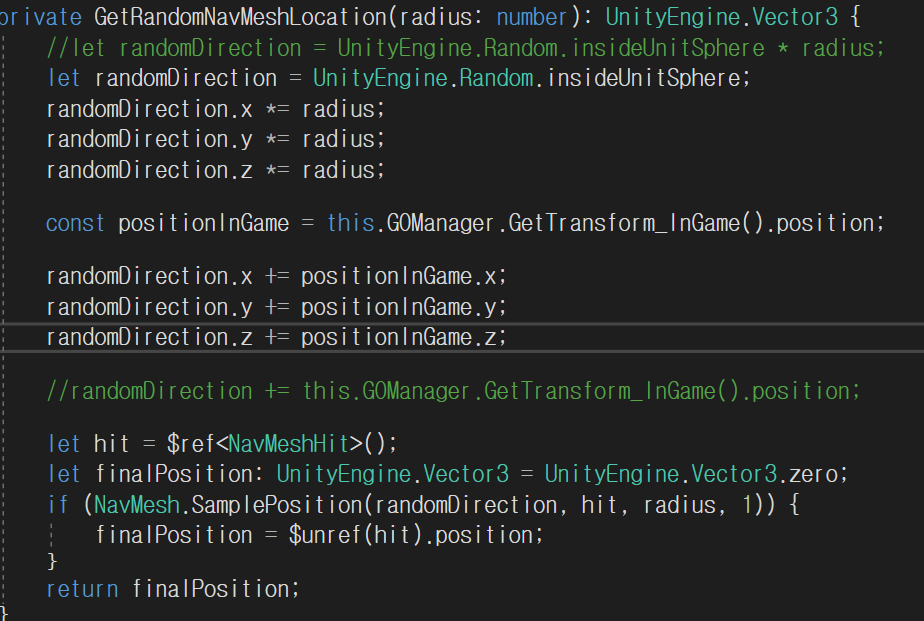Screen dimensions: 924x621
Task: Click 'NavMesh' class name in the if condition
Action: pos(137,505)
